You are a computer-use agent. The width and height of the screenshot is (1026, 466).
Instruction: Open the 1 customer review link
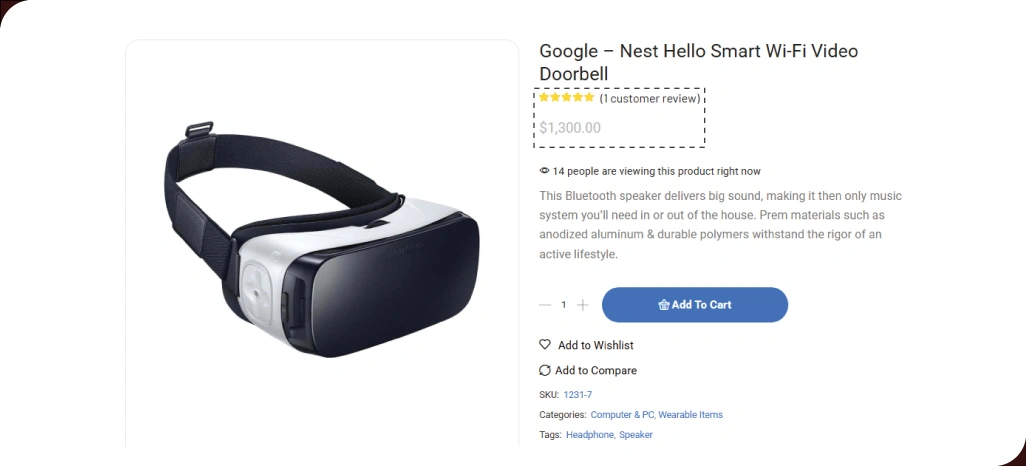click(650, 99)
